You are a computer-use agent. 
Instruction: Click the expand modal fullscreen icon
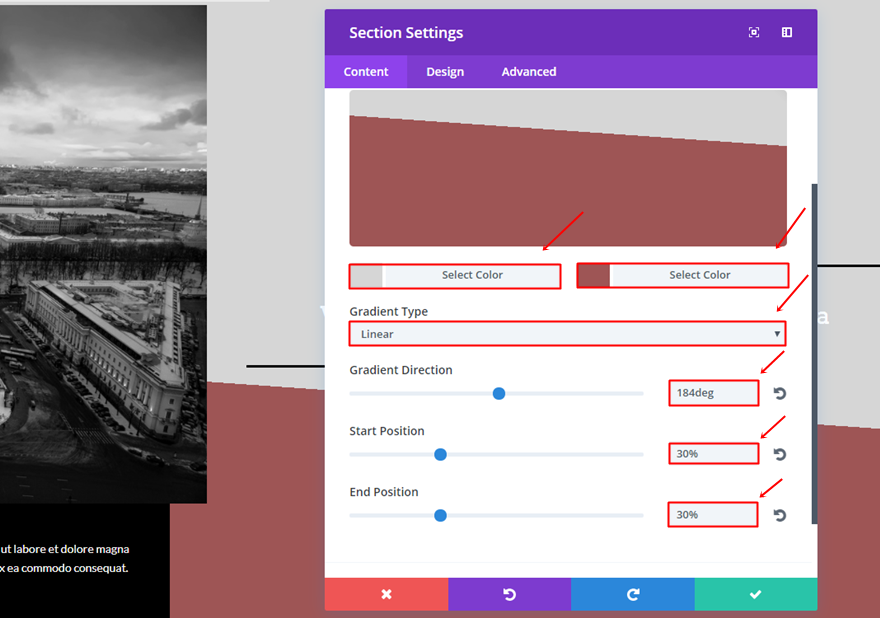[754, 33]
